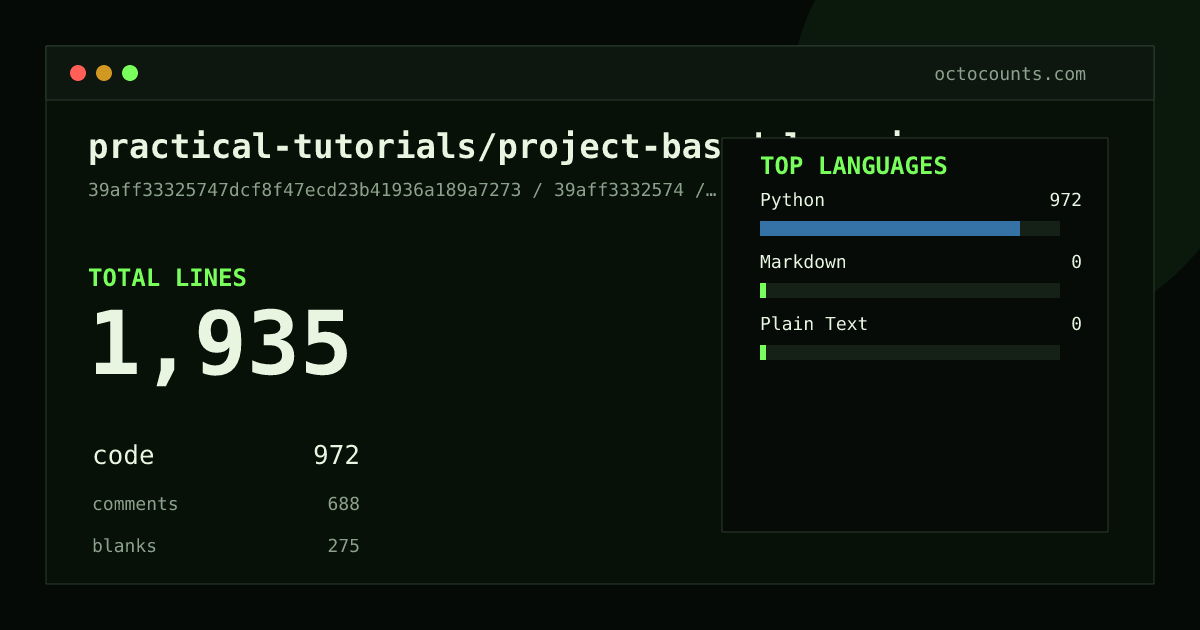Click the Markdown progress bar

910,290
